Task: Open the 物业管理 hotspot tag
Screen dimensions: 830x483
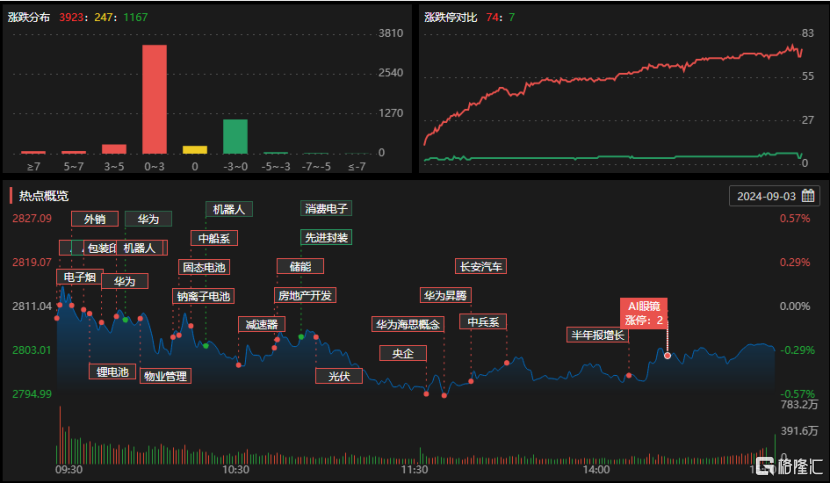Action: click(165, 376)
